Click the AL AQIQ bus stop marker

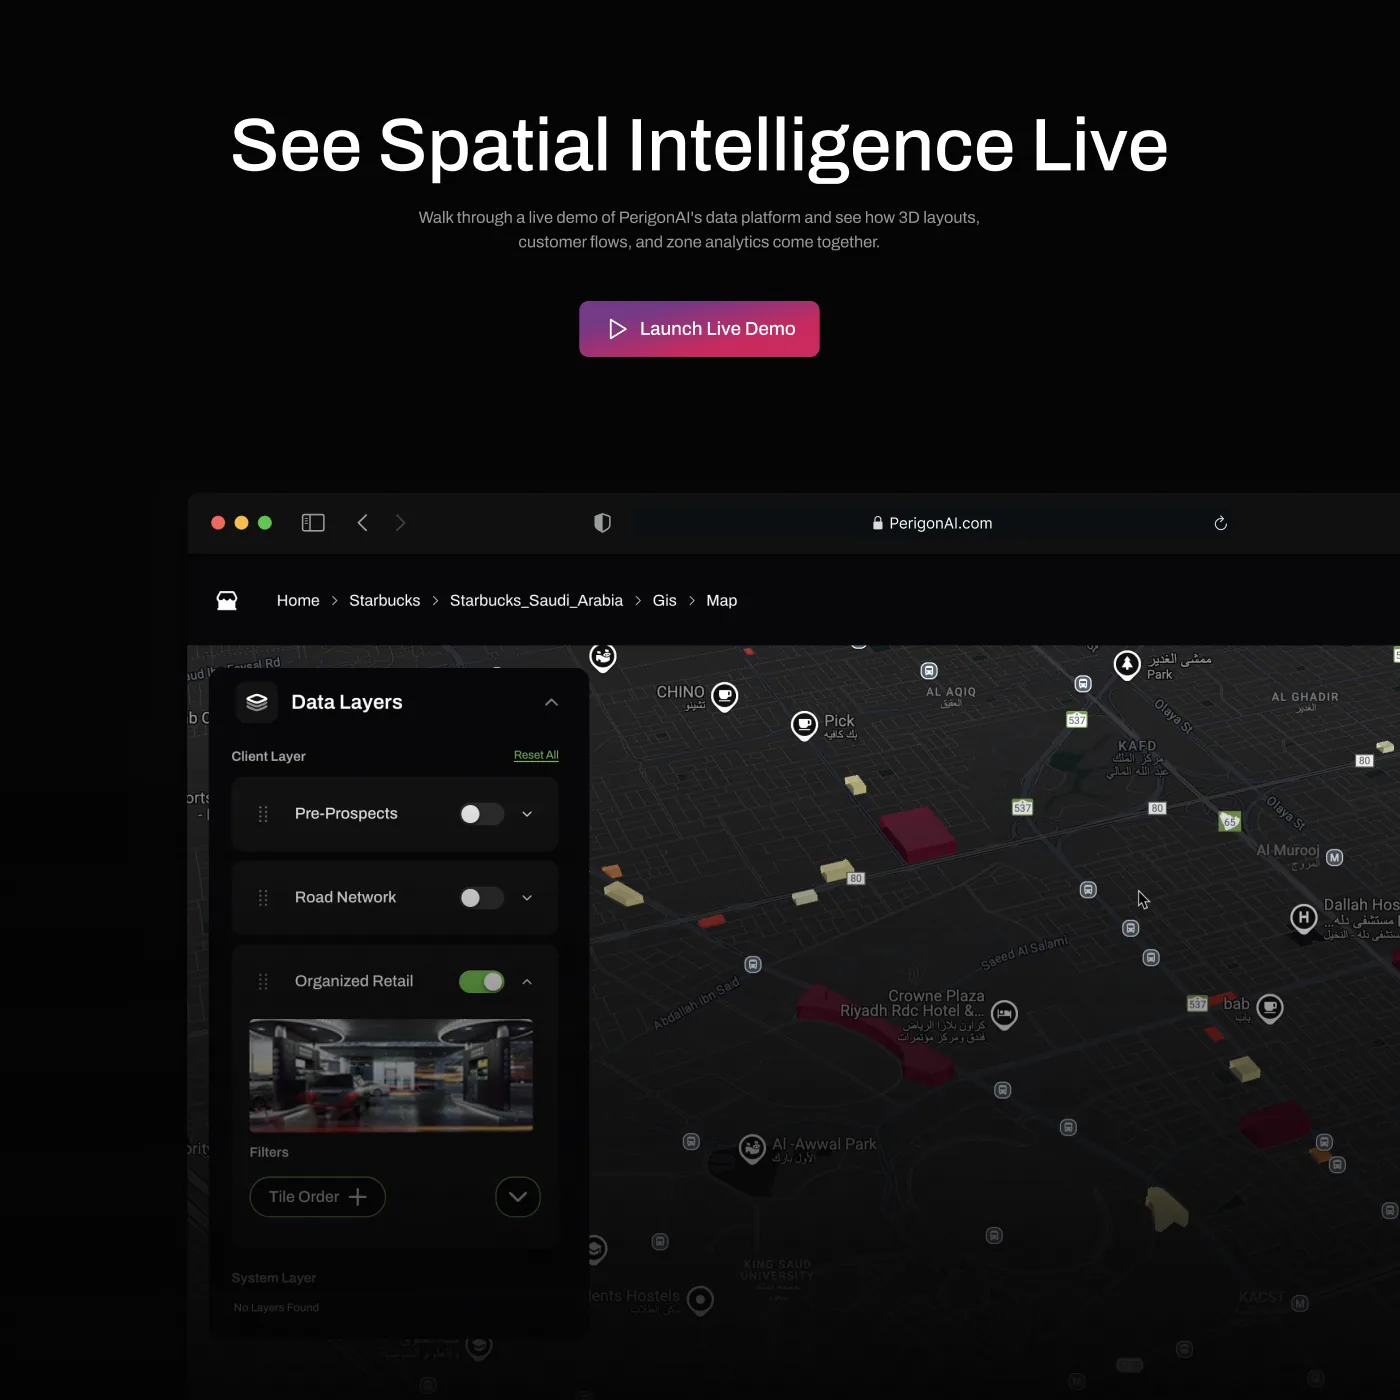pos(929,670)
